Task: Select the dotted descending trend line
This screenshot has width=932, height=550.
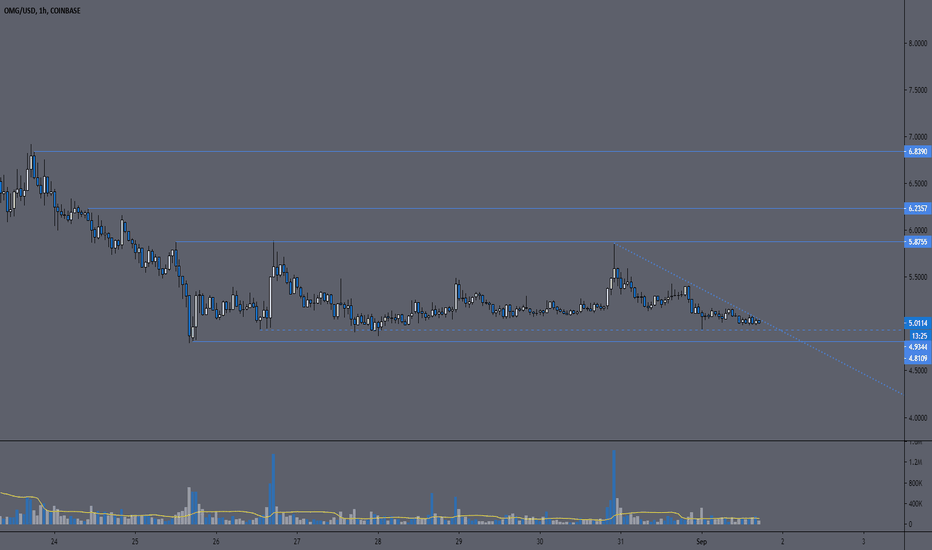Action: (x=759, y=319)
